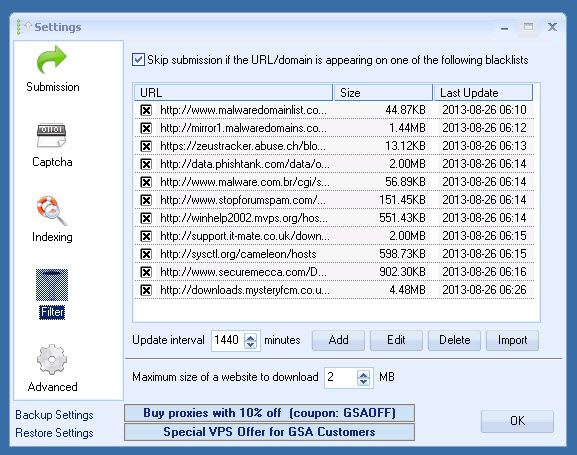Click the Add blacklist button
This screenshot has width=577, height=455.
338,340
